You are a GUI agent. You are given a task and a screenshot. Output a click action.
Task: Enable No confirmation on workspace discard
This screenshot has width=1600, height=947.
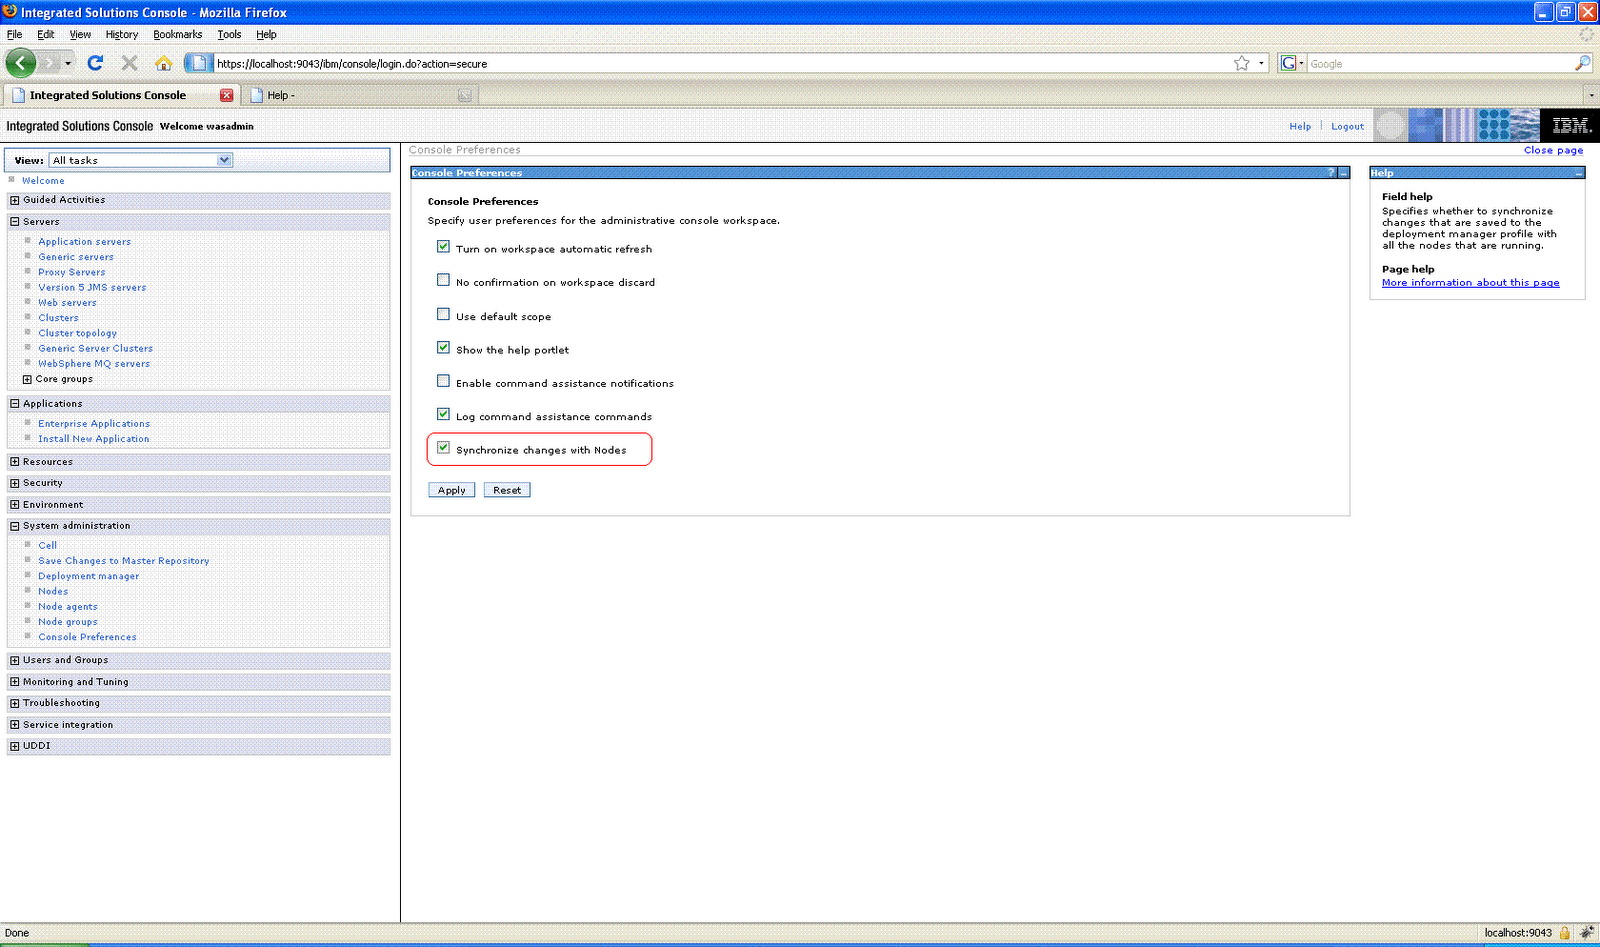[x=443, y=280]
